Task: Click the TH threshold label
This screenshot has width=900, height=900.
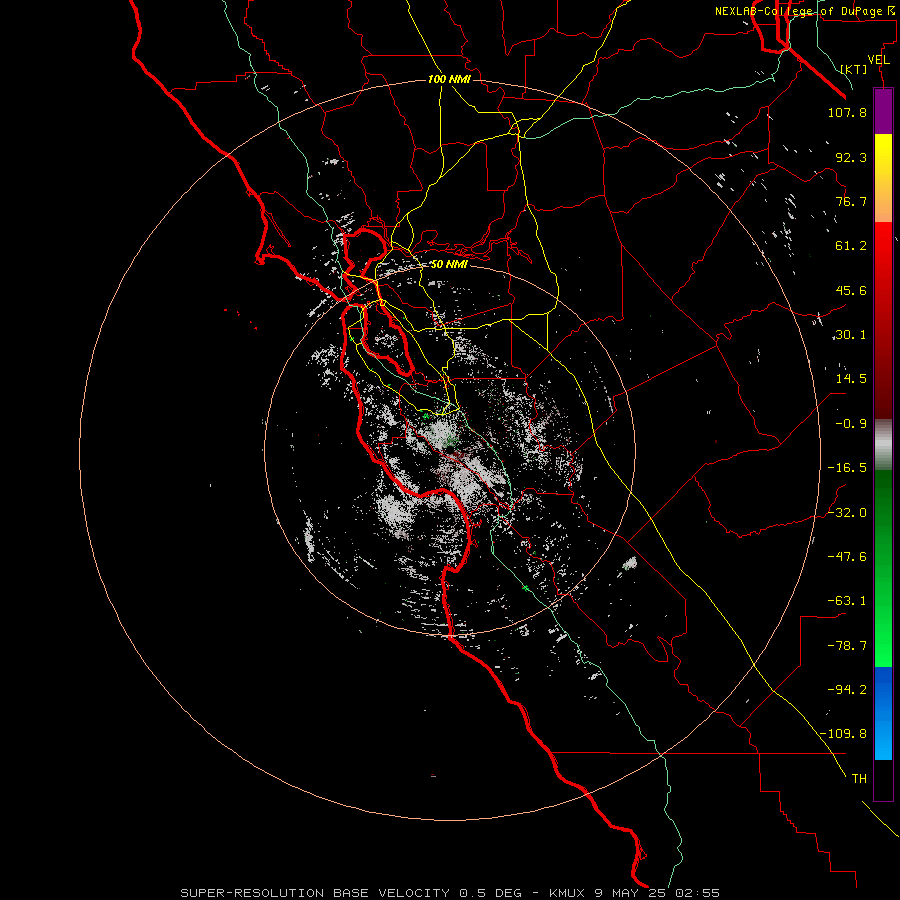Action: pos(859,779)
